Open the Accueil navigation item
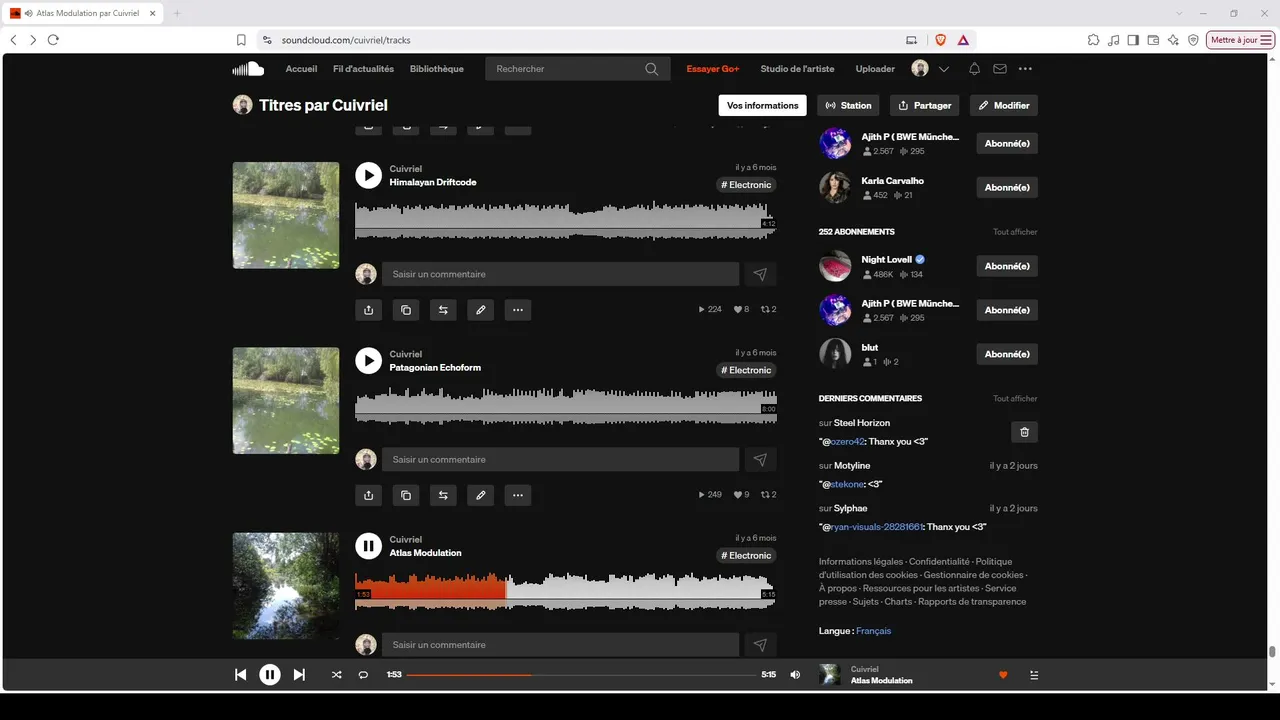 [301, 69]
